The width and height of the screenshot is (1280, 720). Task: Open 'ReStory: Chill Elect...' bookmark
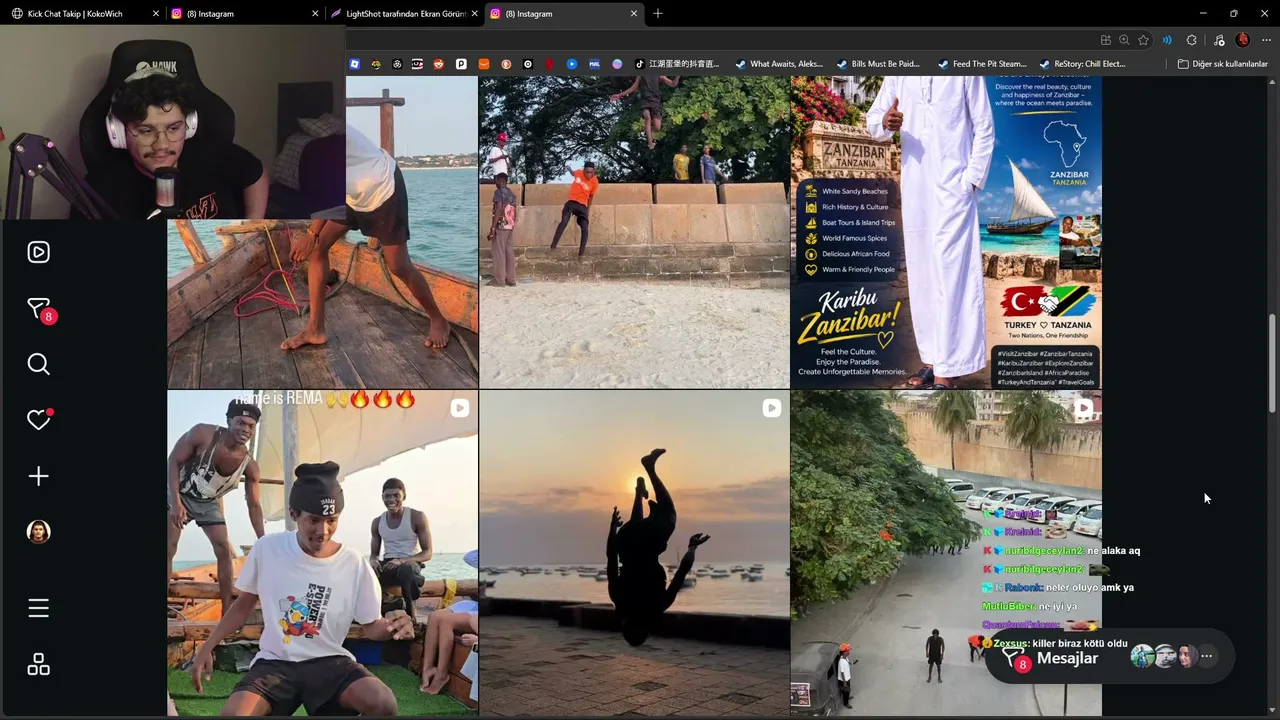[1082, 64]
